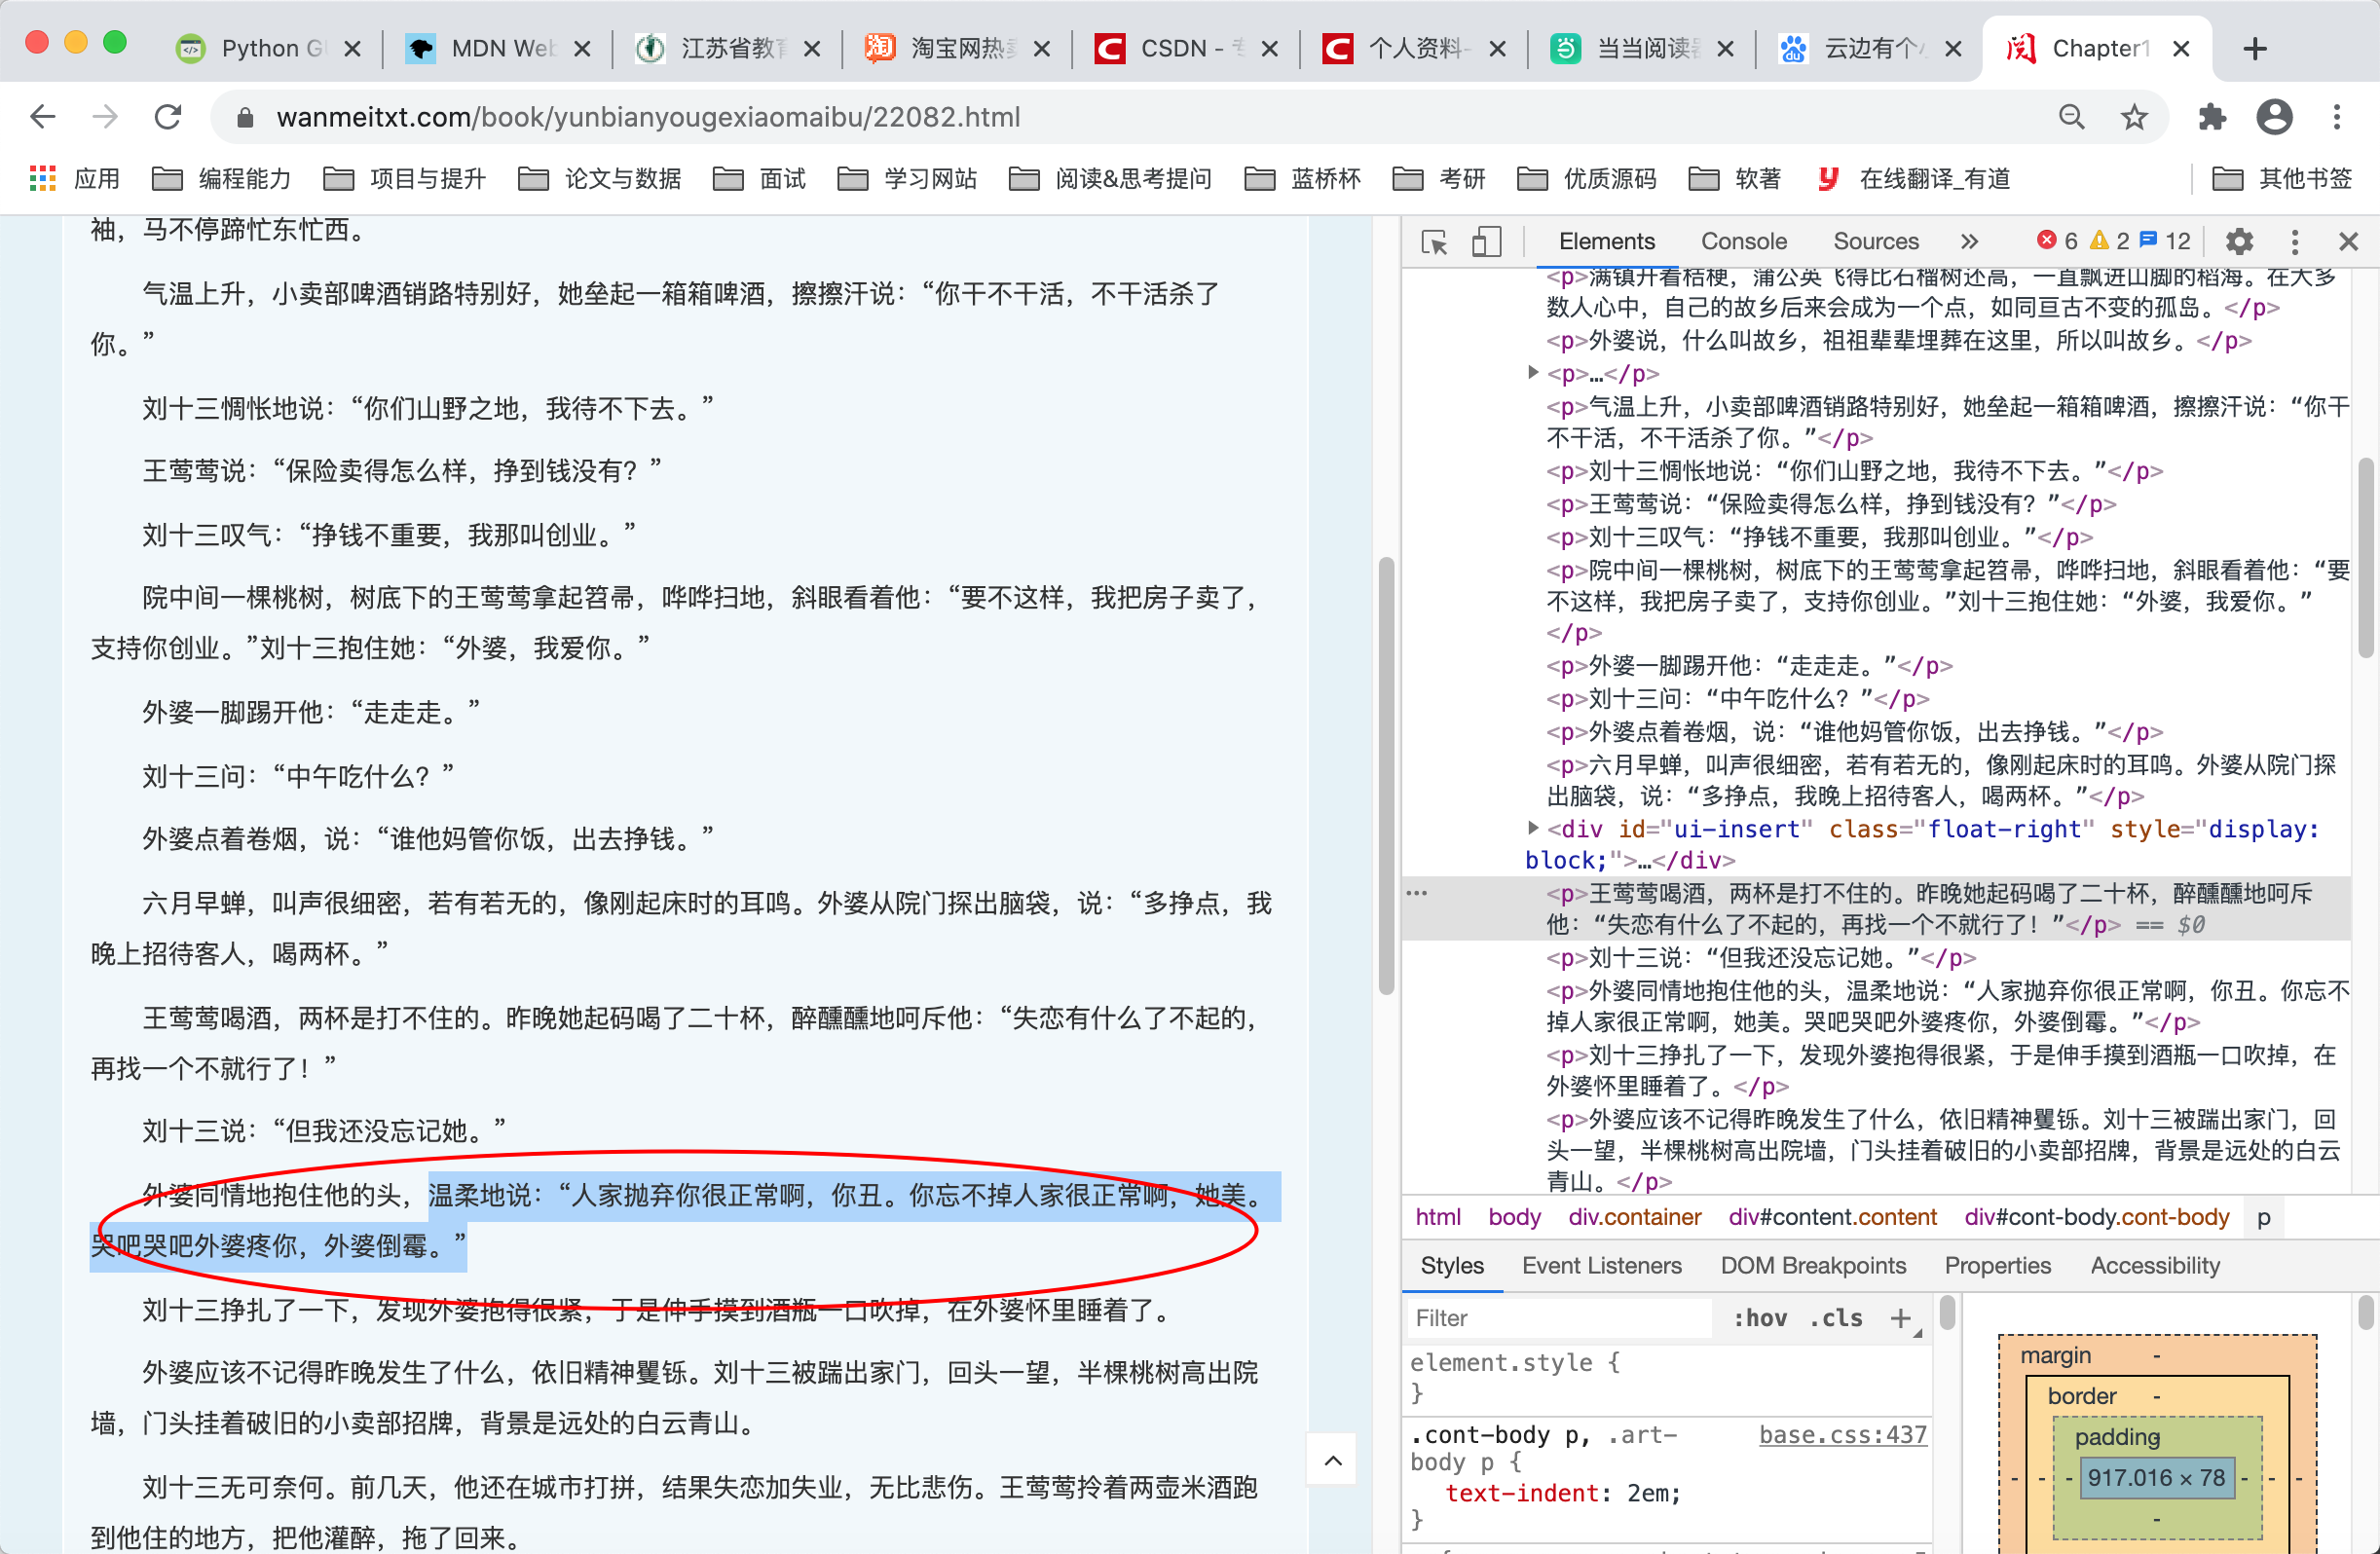2380x1554 pixels.
Task: Open the DevTools customize three-dot menu
Action: coord(2295,241)
